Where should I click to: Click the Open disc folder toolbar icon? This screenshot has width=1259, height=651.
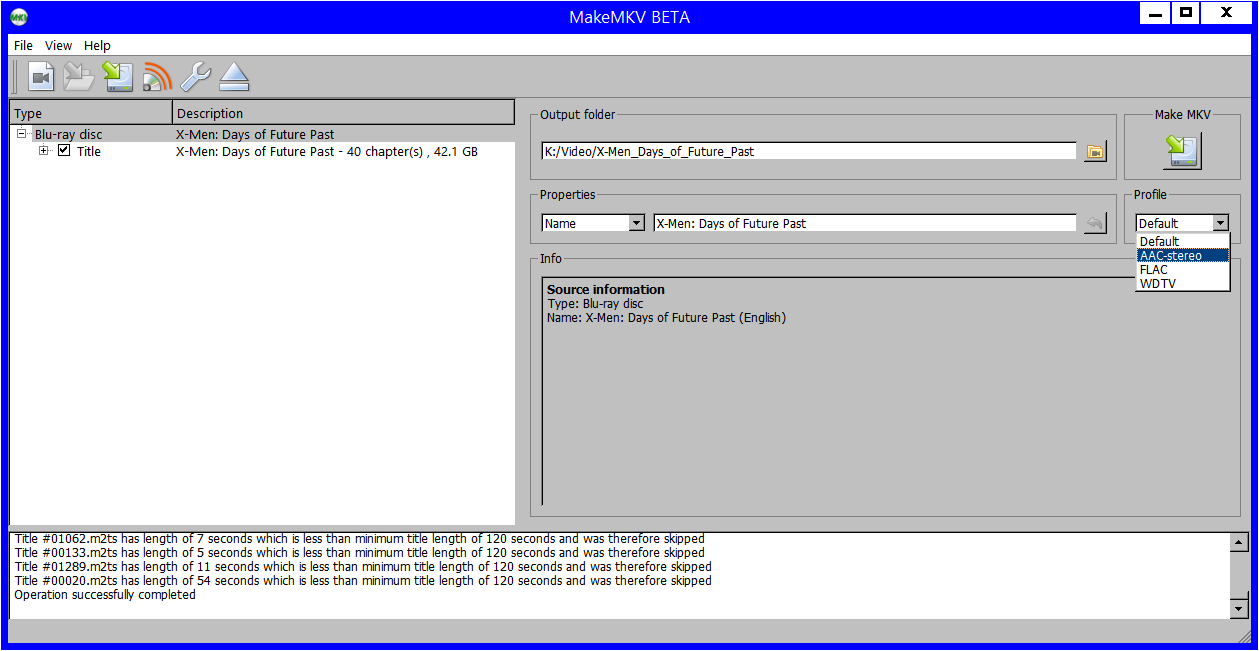coord(79,77)
